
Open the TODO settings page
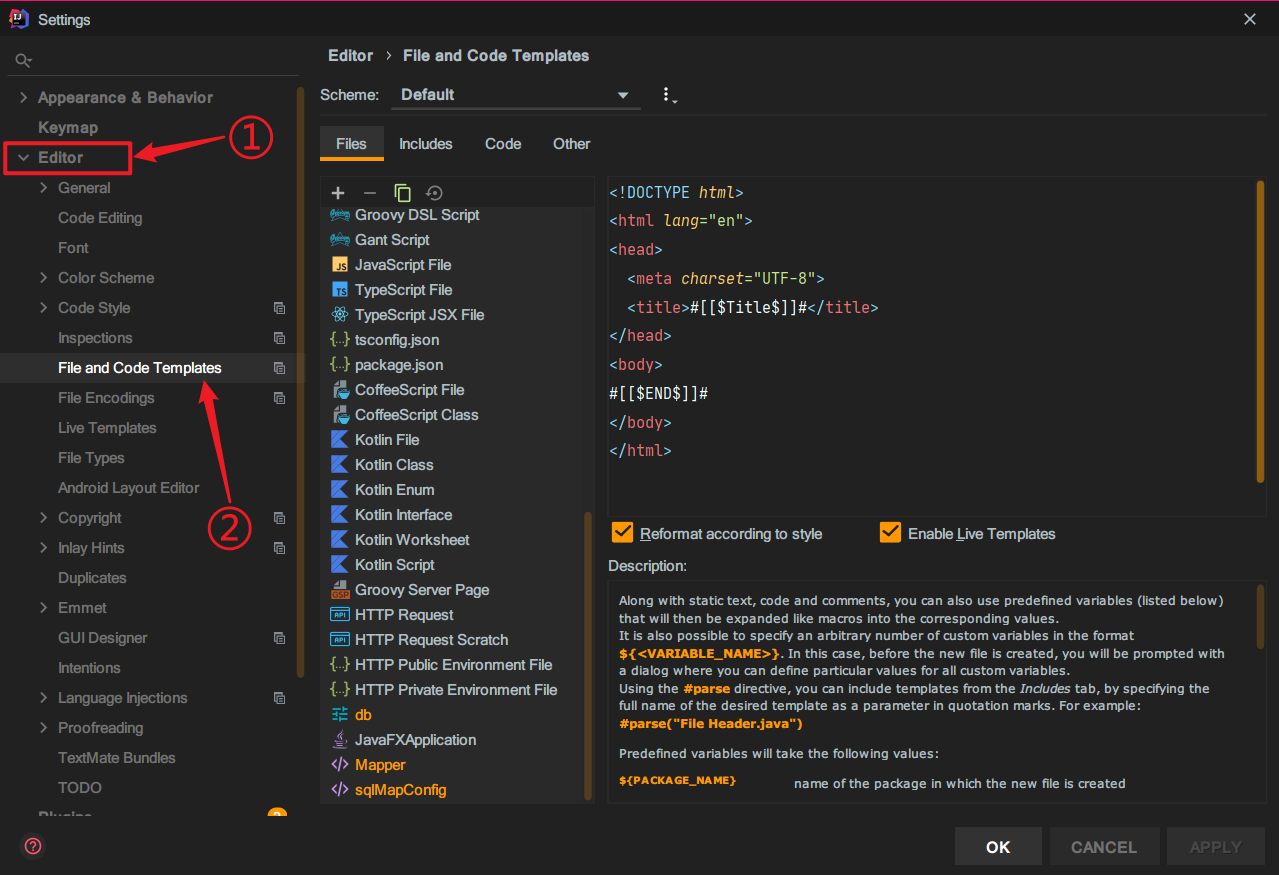80,788
